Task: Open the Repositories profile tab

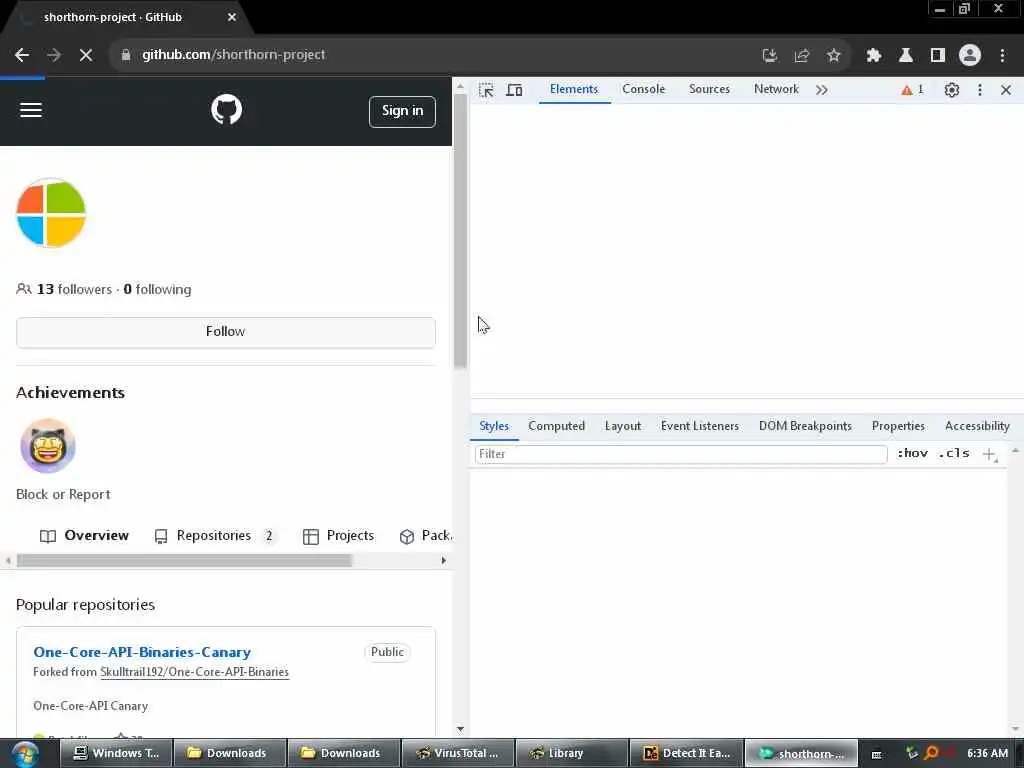Action: point(215,536)
